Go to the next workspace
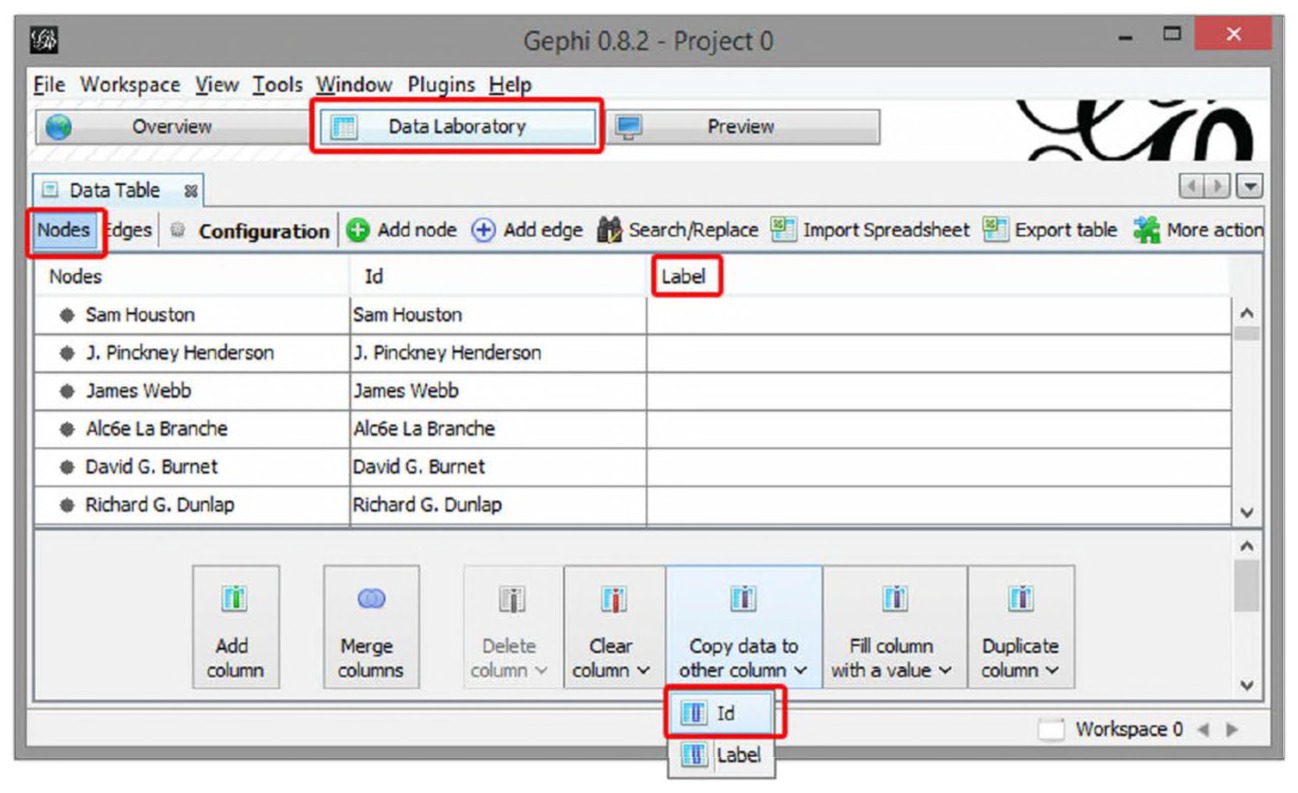The height and width of the screenshot is (793, 1298). [1230, 730]
